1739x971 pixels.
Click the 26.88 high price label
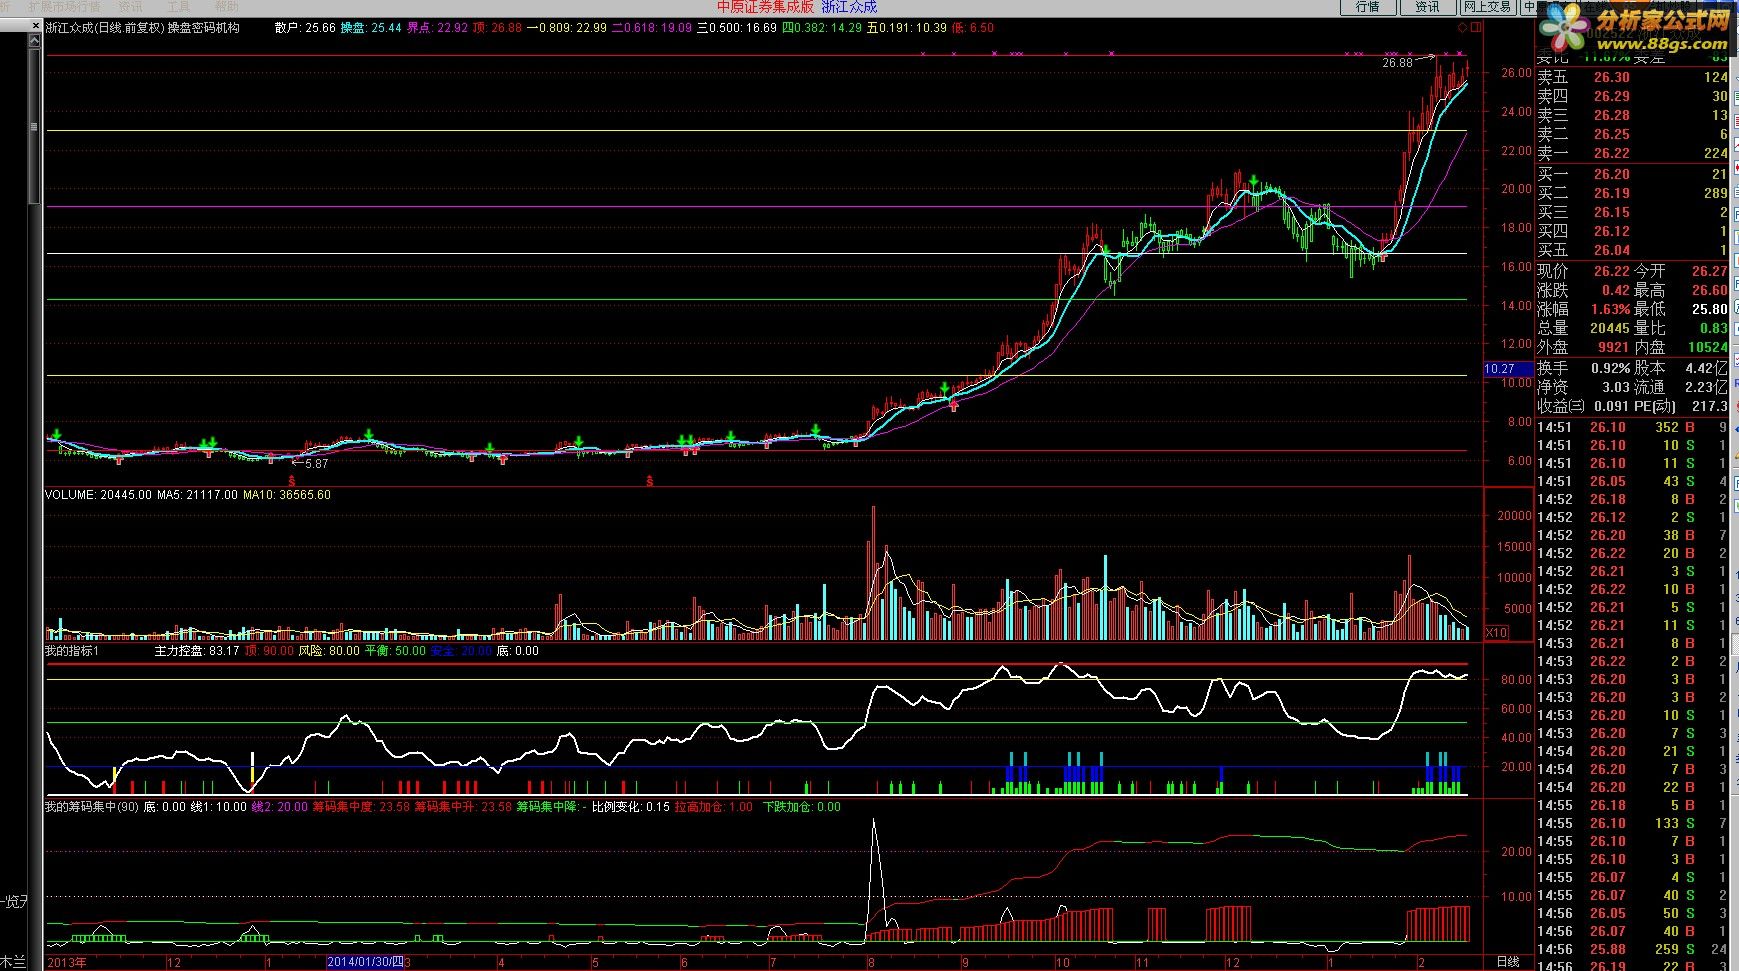(1398, 62)
